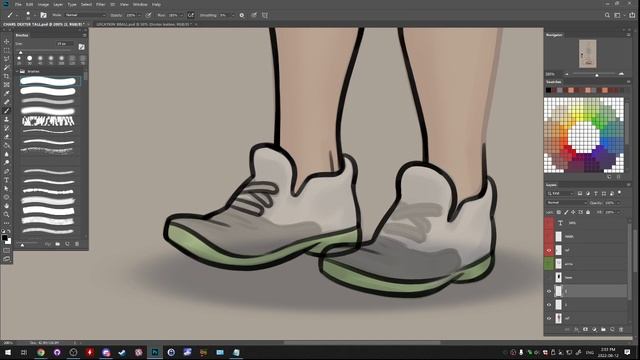This screenshot has height=360, width=640.
Task: Open the Flow value dropdown
Action: click(181, 15)
